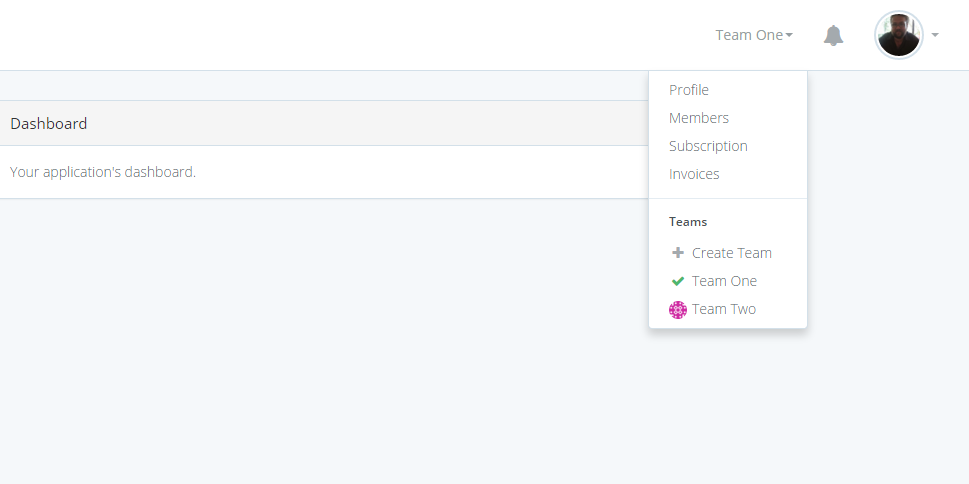
Task: Click the small caret after Team One
Action: (789, 36)
